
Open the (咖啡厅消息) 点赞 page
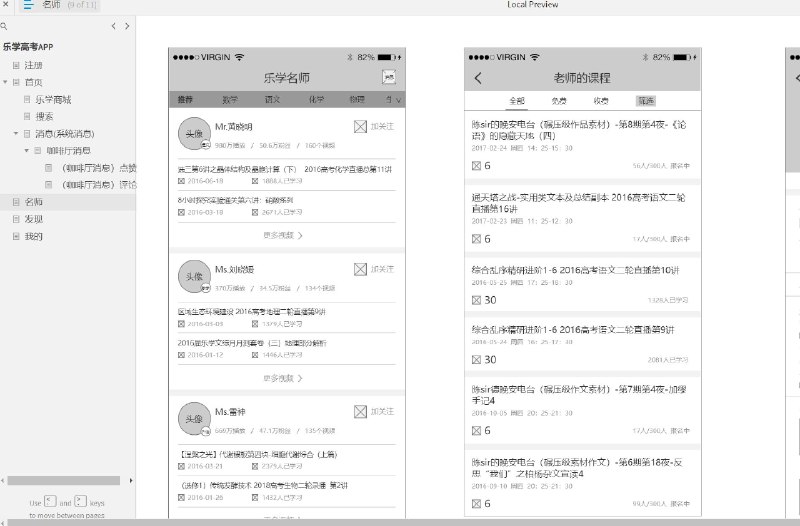pos(98,168)
